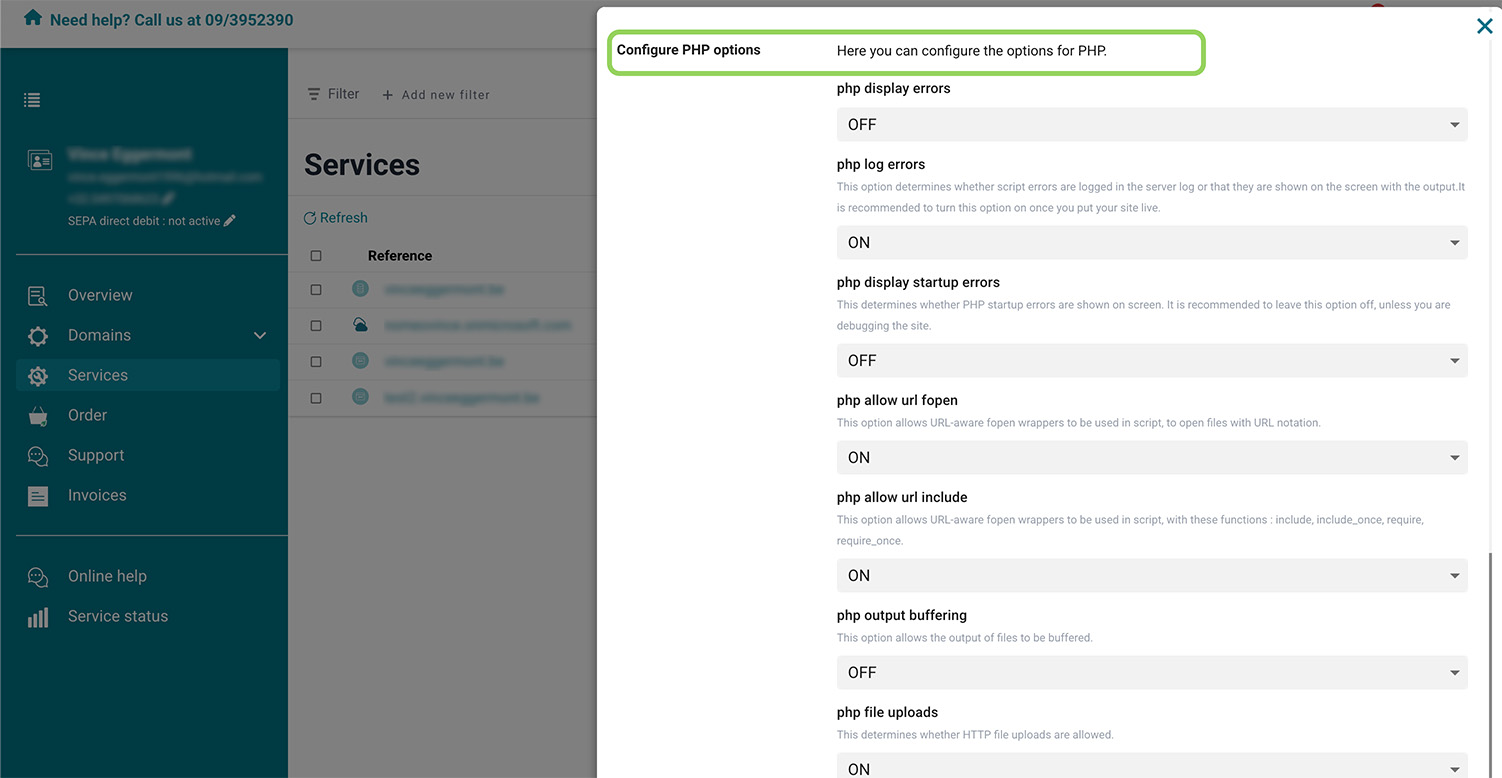Click the Services gear icon
This screenshot has height=778, width=1502.
pyautogui.click(x=38, y=376)
